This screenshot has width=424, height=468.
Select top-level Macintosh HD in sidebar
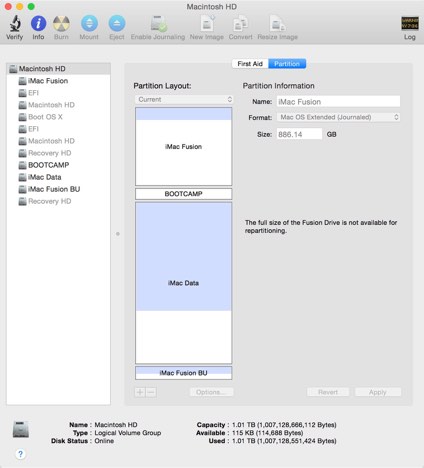click(x=58, y=69)
